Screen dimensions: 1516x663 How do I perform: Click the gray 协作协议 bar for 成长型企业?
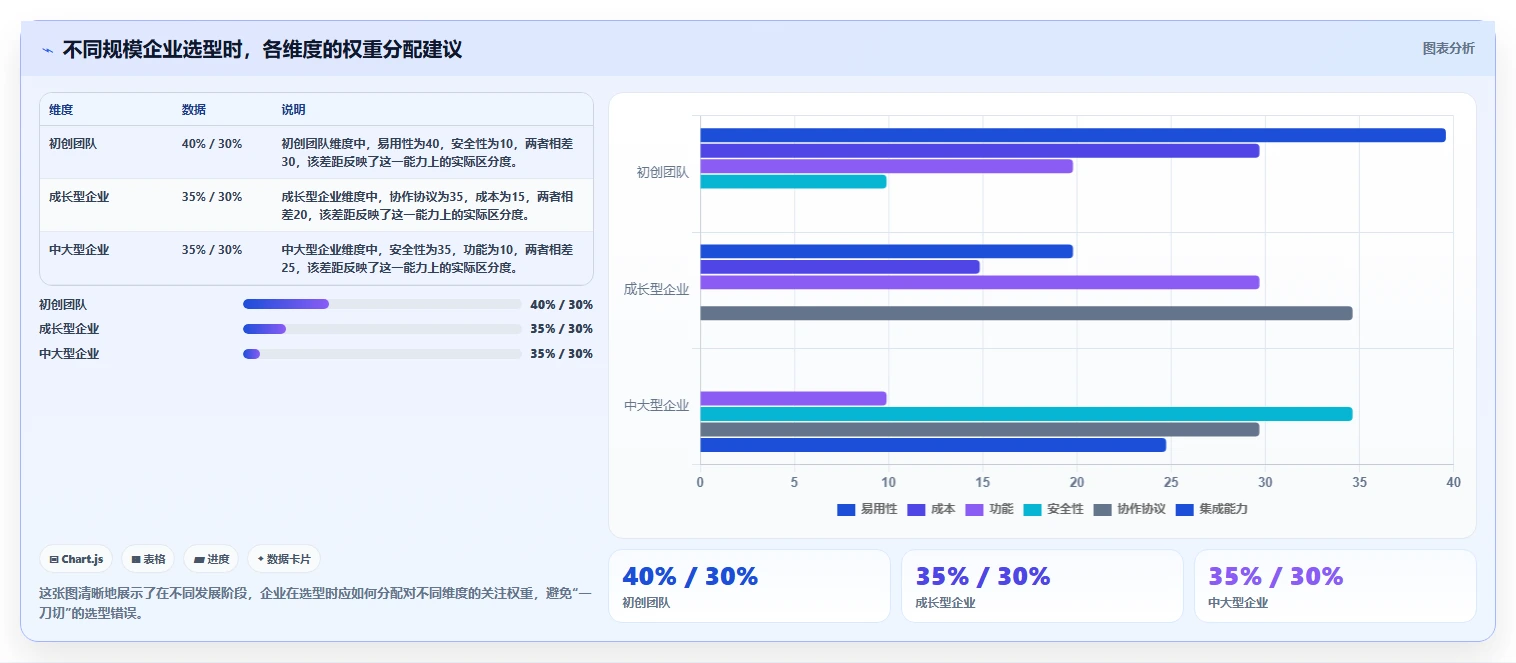[1026, 313]
